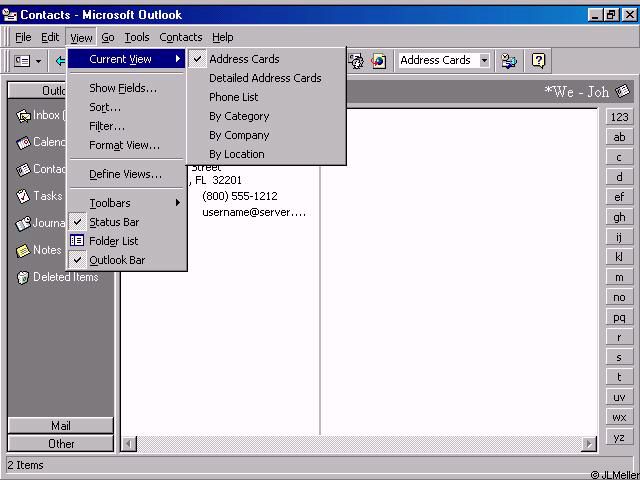640x480 pixels.
Task: Jump to contacts under ef index
Action: pyautogui.click(x=619, y=197)
